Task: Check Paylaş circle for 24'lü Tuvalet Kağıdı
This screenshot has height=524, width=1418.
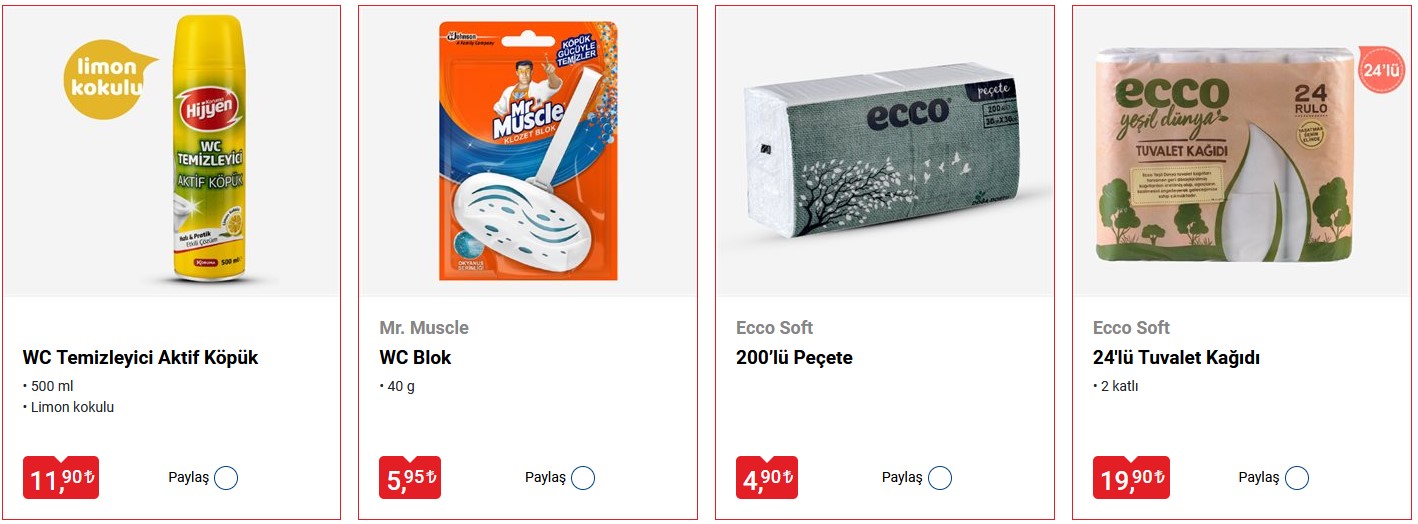Action: (x=1297, y=478)
